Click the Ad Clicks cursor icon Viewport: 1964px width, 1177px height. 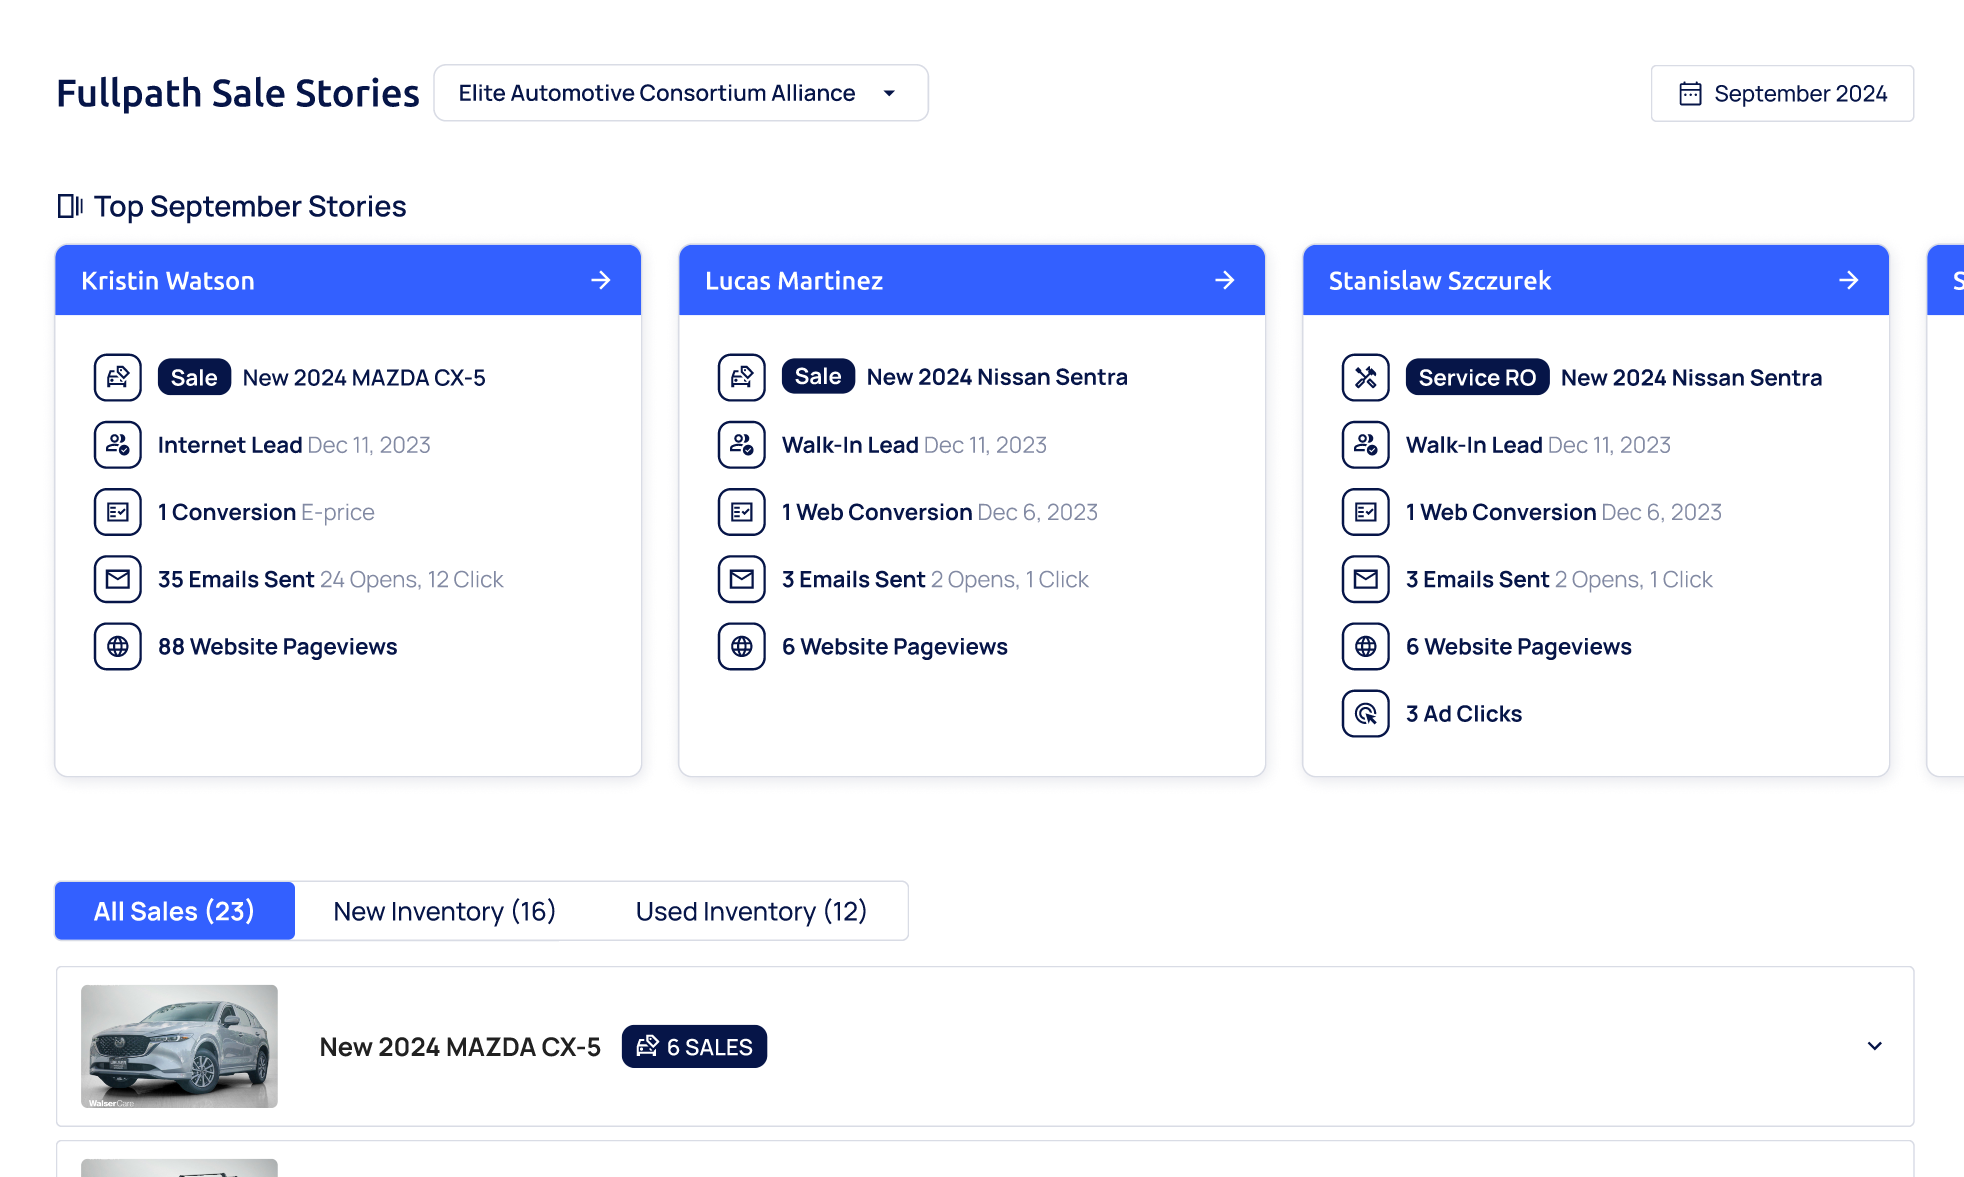(x=1365, y=714)
